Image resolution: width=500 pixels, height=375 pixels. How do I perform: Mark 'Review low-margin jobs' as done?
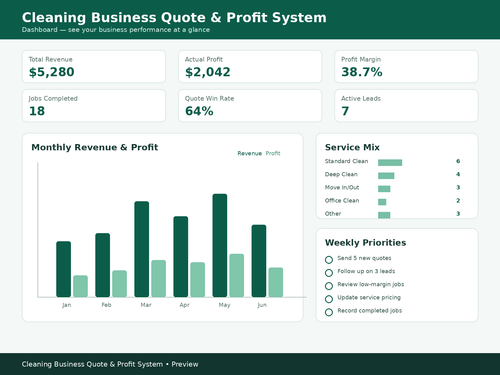tap(329, 286)
